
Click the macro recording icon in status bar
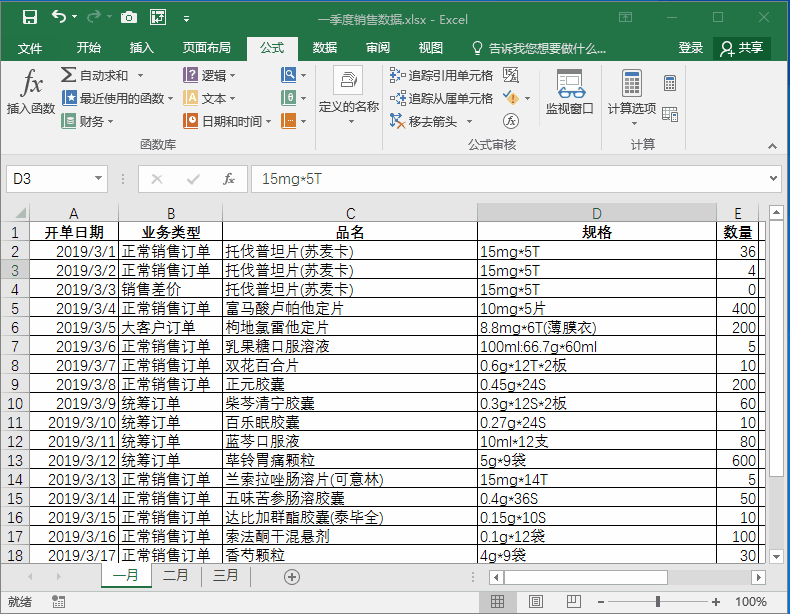point(58,601)
